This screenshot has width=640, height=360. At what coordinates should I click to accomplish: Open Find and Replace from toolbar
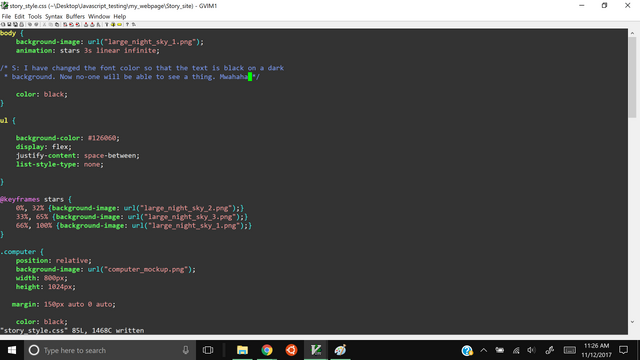(x=65, y=24)
